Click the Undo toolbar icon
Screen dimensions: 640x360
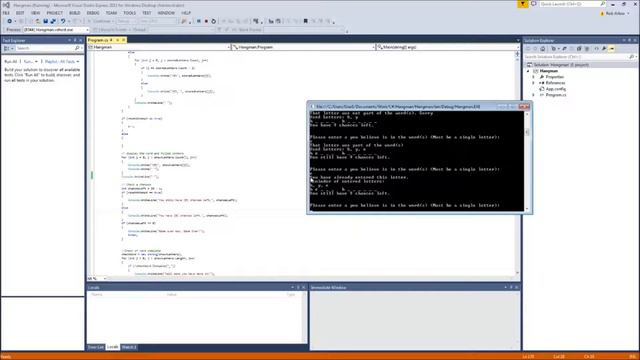pyautogui.click(x=63, y=21)
